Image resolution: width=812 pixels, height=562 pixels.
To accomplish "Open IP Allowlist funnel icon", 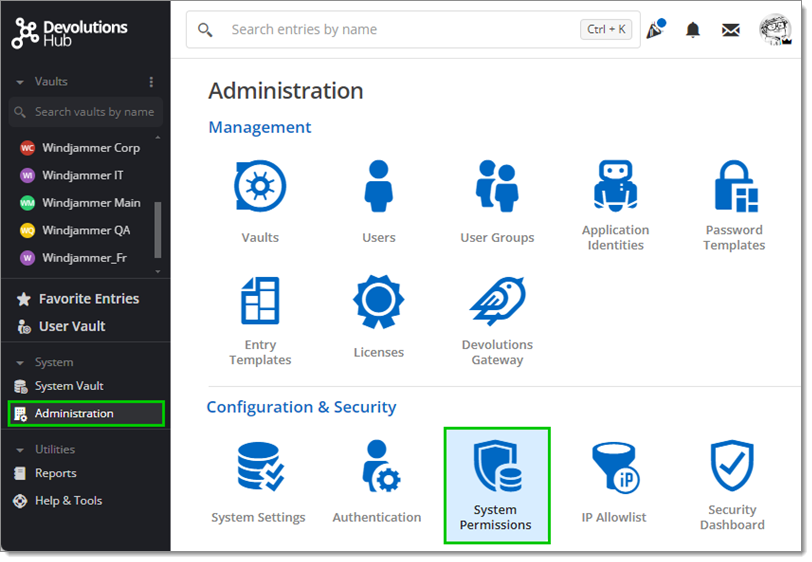I will [615, 468].
